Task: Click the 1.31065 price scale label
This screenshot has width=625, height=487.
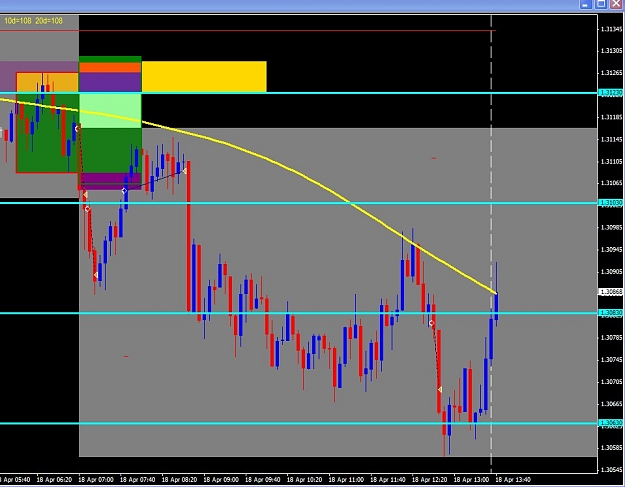Action: point(611,183)
